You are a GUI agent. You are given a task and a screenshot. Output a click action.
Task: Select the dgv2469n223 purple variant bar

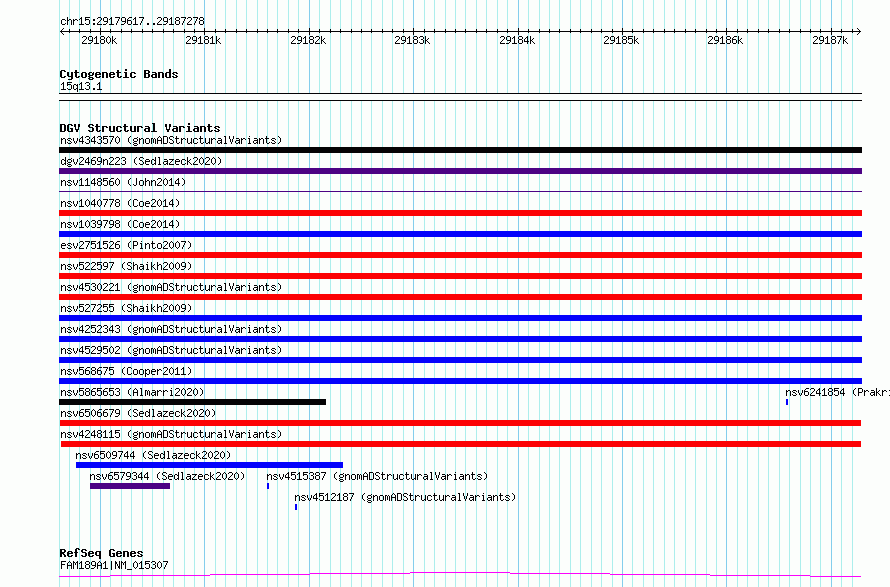460,171
